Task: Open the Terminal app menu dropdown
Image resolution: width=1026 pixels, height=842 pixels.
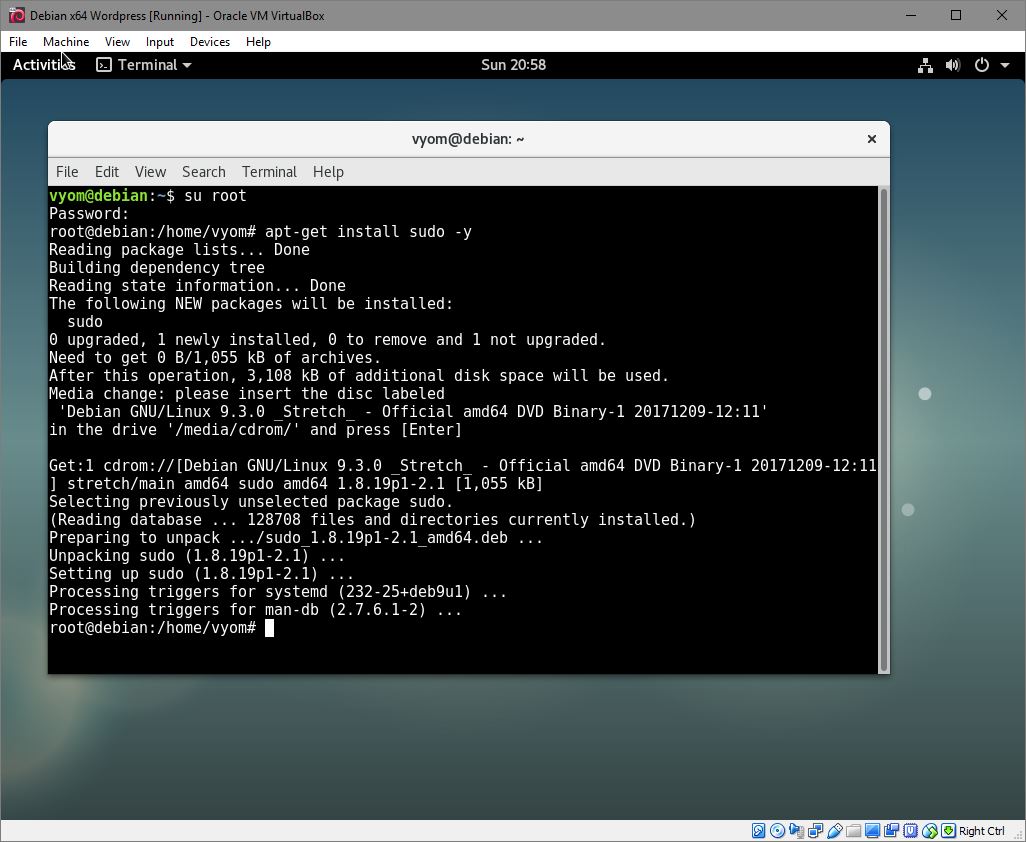Action: (x=144, y=65)
